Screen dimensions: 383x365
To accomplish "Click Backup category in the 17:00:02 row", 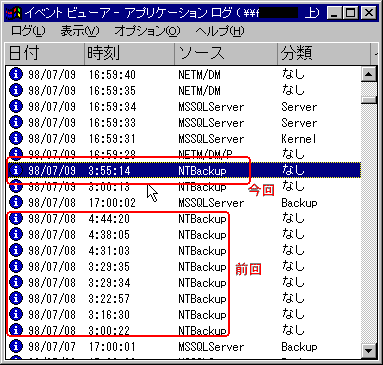I will click(299, 203).
